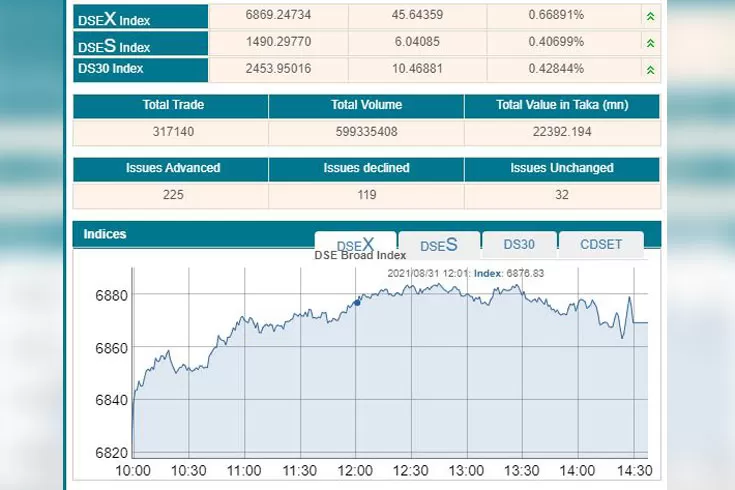735x490 pixels.
Task: Click y-axis label 6880
Action: tap(111, 295)
